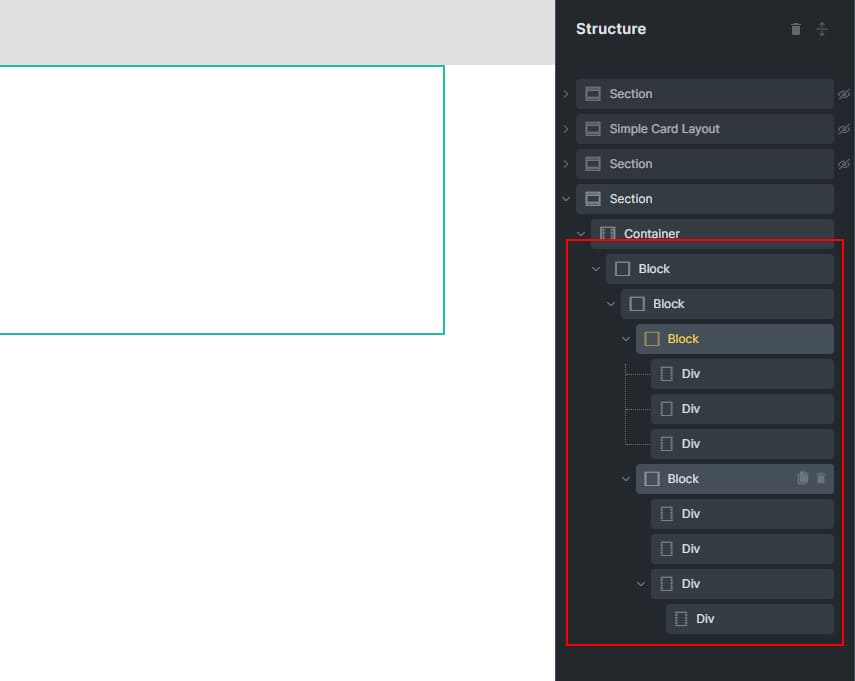
Task: Toggle visibility of the Section above Simple Card Layout
Action: tap(844, 94)
